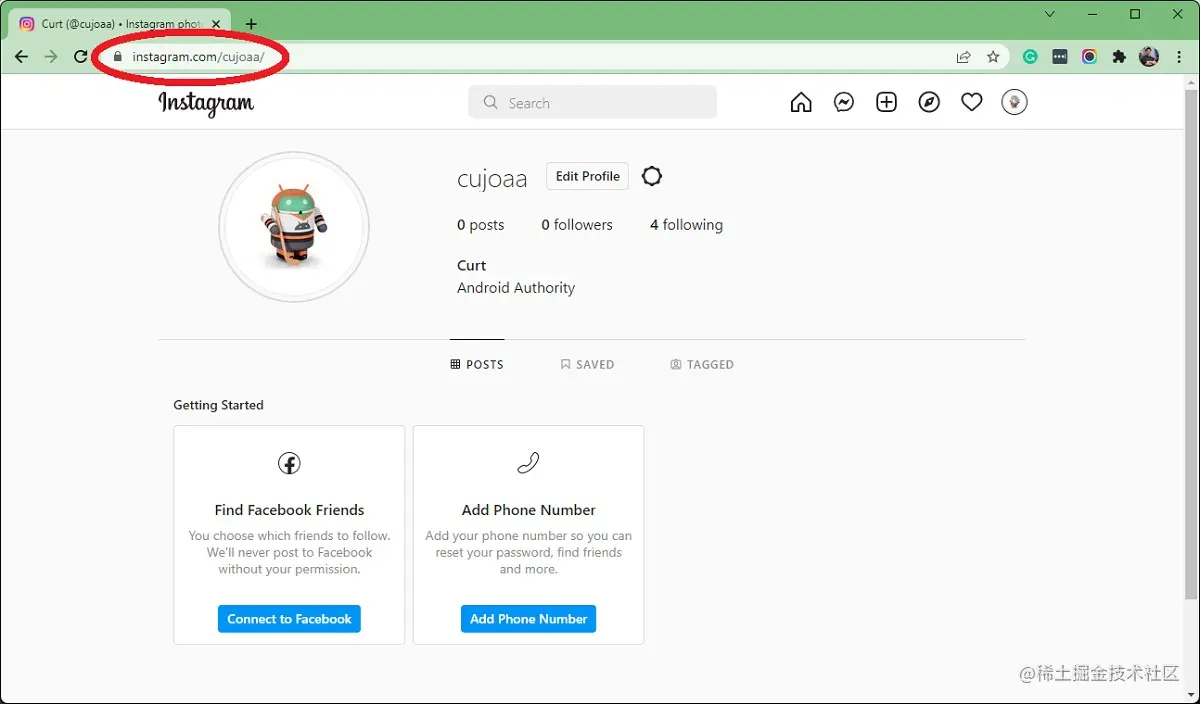
Task: Click the Android profile picture
Action: click(294, 227)
